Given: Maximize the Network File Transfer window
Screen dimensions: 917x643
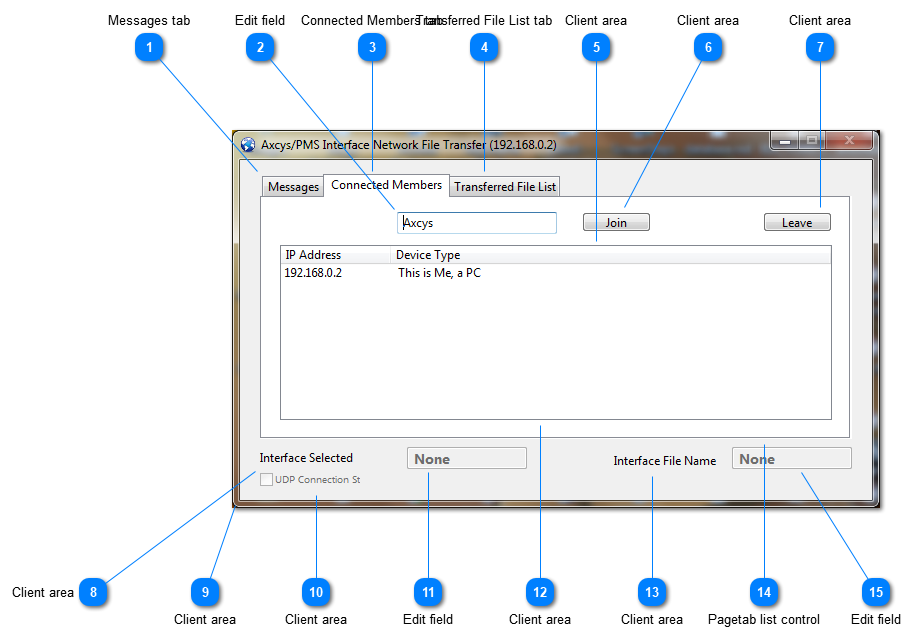Looking at the screenshot, I should (x=811, y=141).
